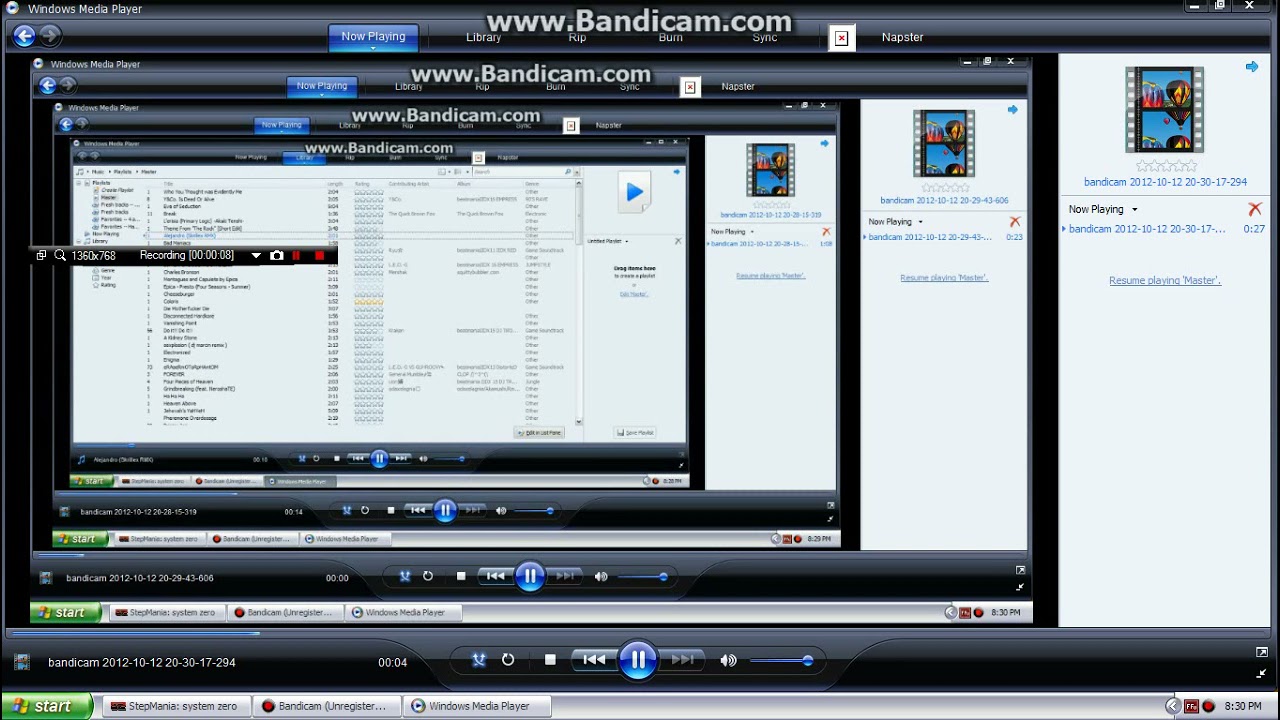Screen dimensions: 1280x720
Task: Open the bandicam 2012-10-12 20-28-15-319 link under thumbnail
Action: coord(770,215)
